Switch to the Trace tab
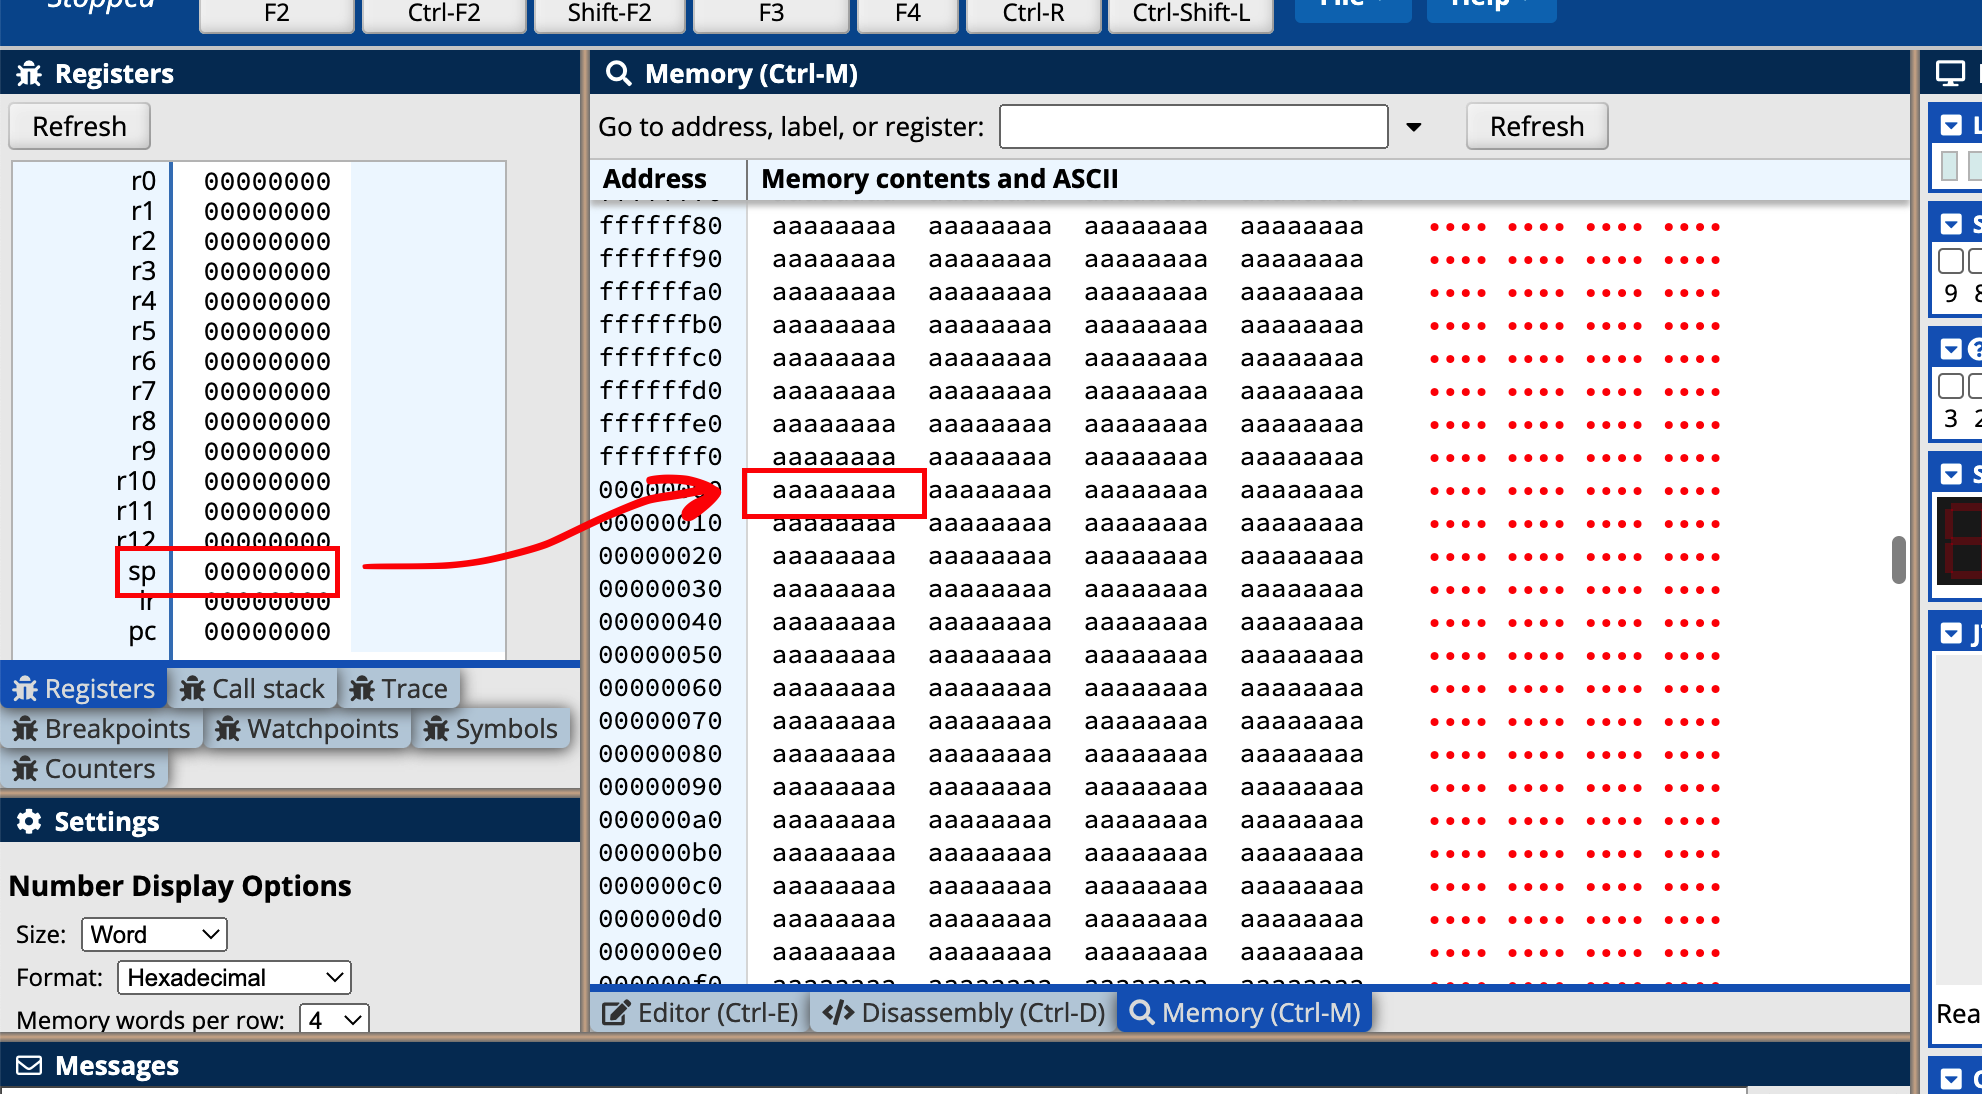Viewport: 1982px width, 1094px height. click(399, 689)
